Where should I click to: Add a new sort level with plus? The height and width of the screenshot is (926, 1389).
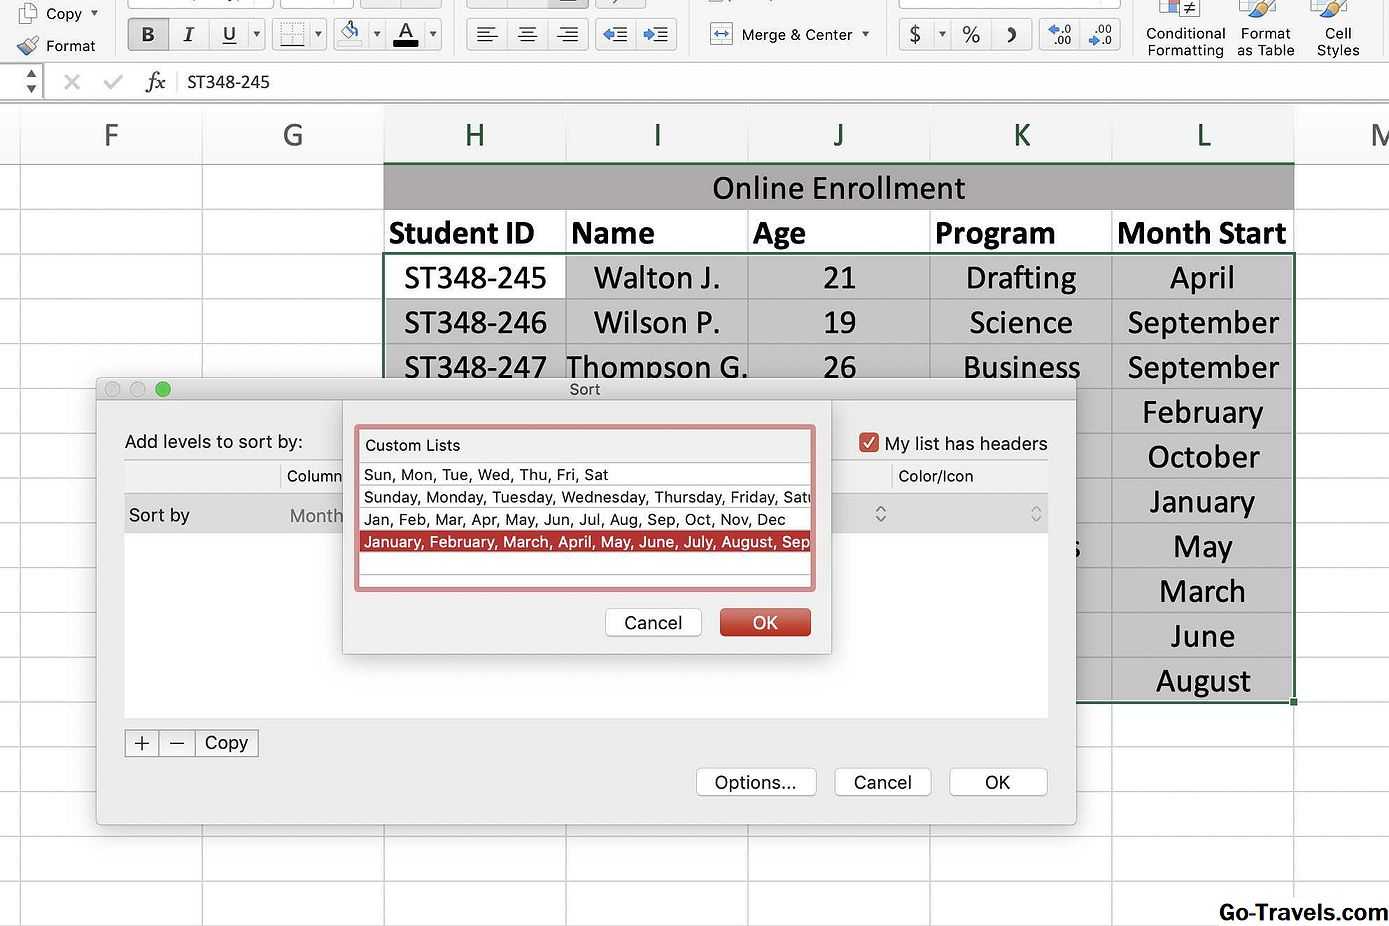pyautogui.click(x=142, y=743)
